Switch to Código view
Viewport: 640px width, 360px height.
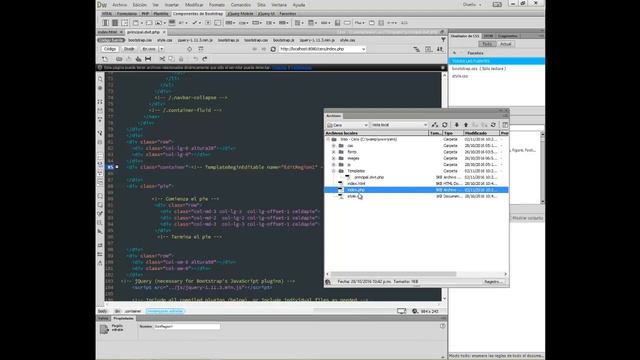point(109,49)
